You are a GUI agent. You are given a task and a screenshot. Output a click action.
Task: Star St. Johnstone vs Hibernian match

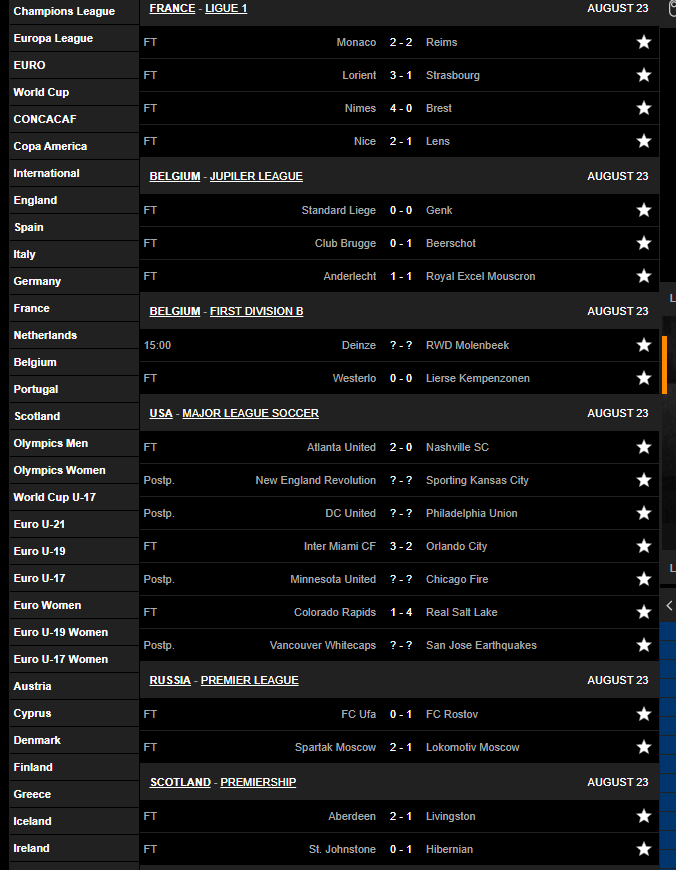tap(644, 849)
